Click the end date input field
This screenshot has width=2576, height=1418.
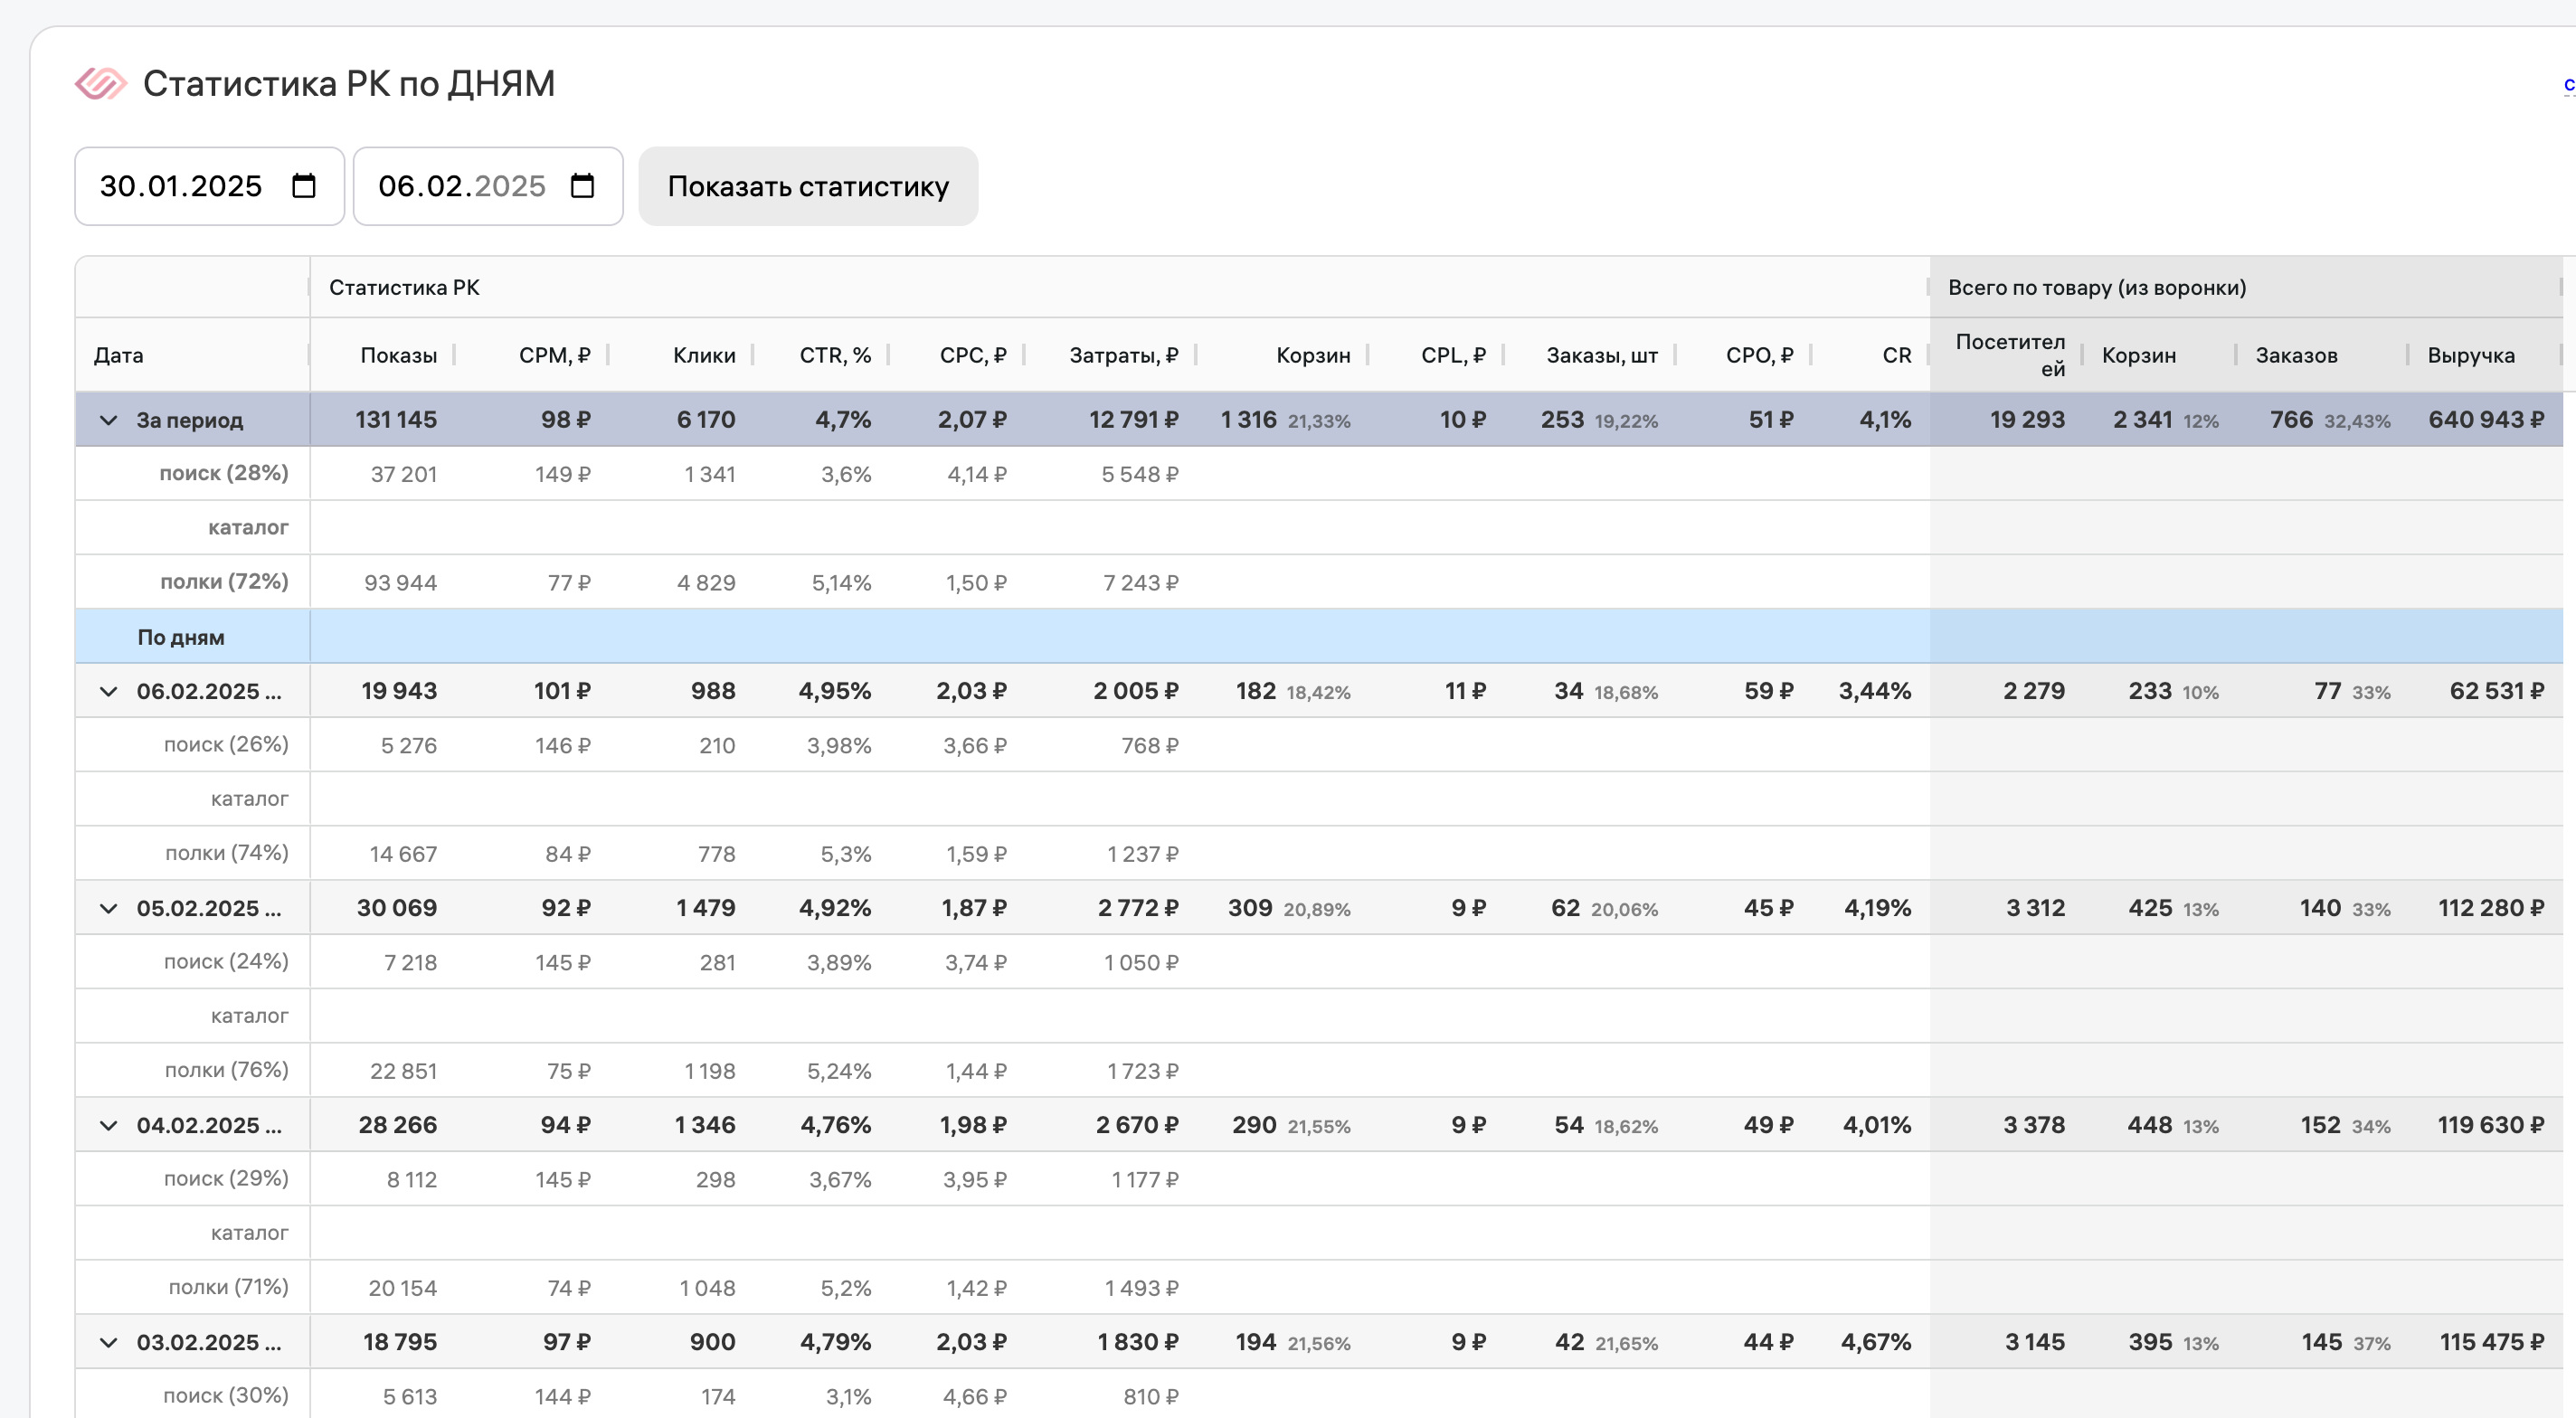click(460, 186)
